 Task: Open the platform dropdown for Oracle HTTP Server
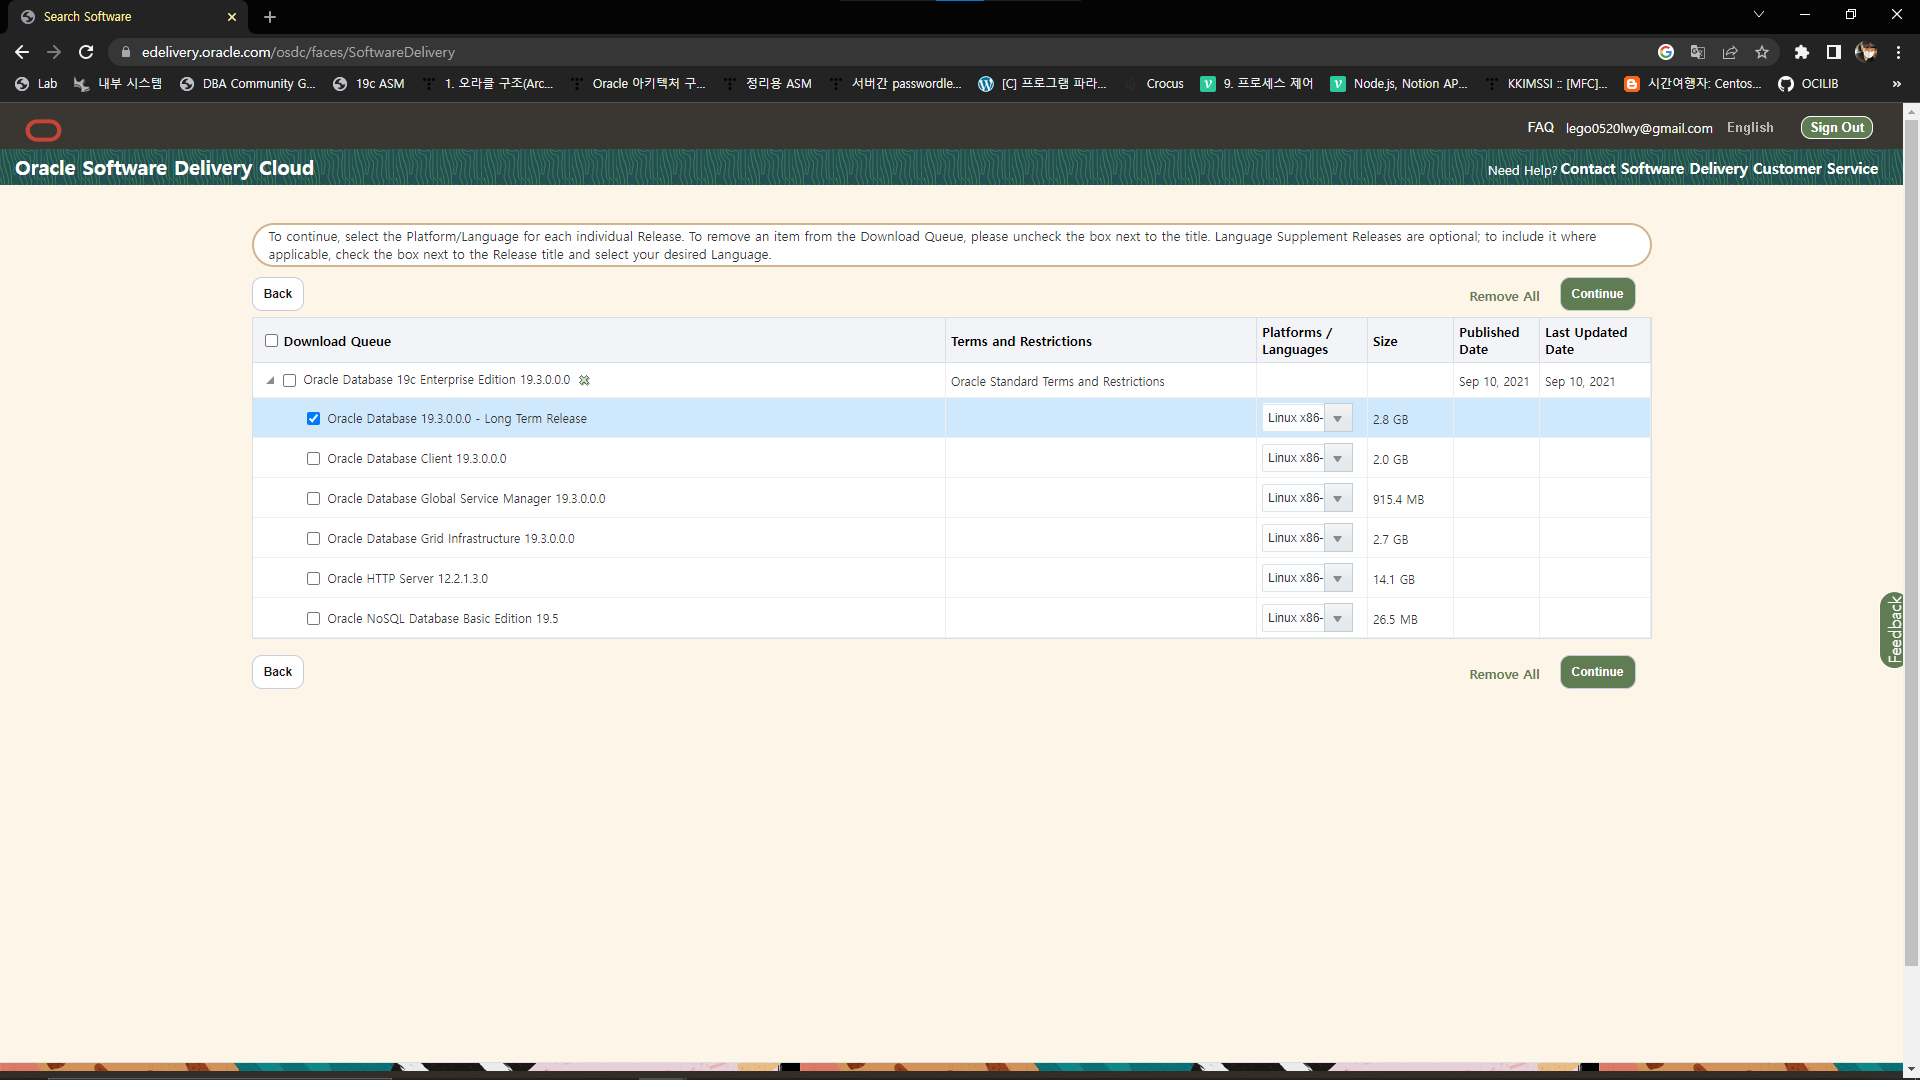(x=1337, y=579)
